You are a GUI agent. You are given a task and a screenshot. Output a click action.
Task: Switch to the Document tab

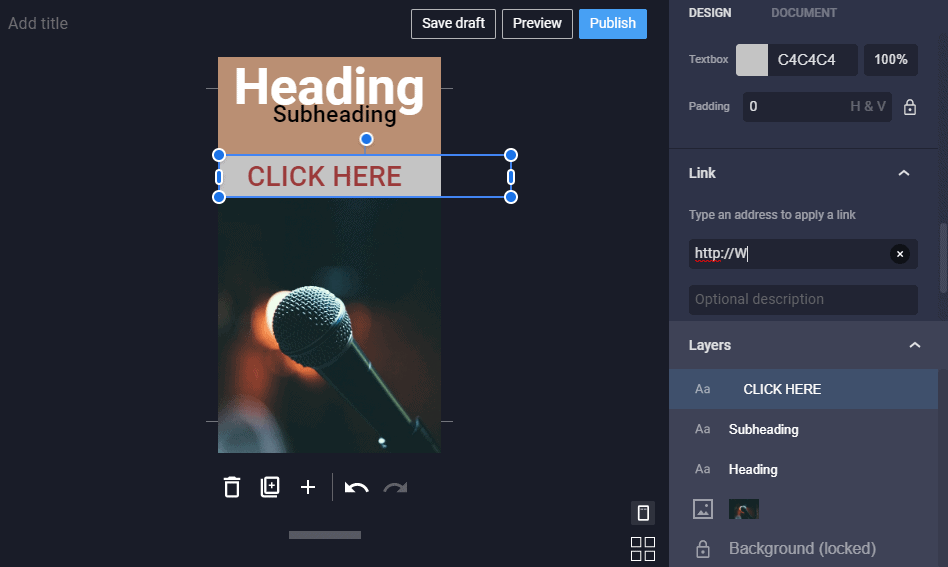point(804,13)
